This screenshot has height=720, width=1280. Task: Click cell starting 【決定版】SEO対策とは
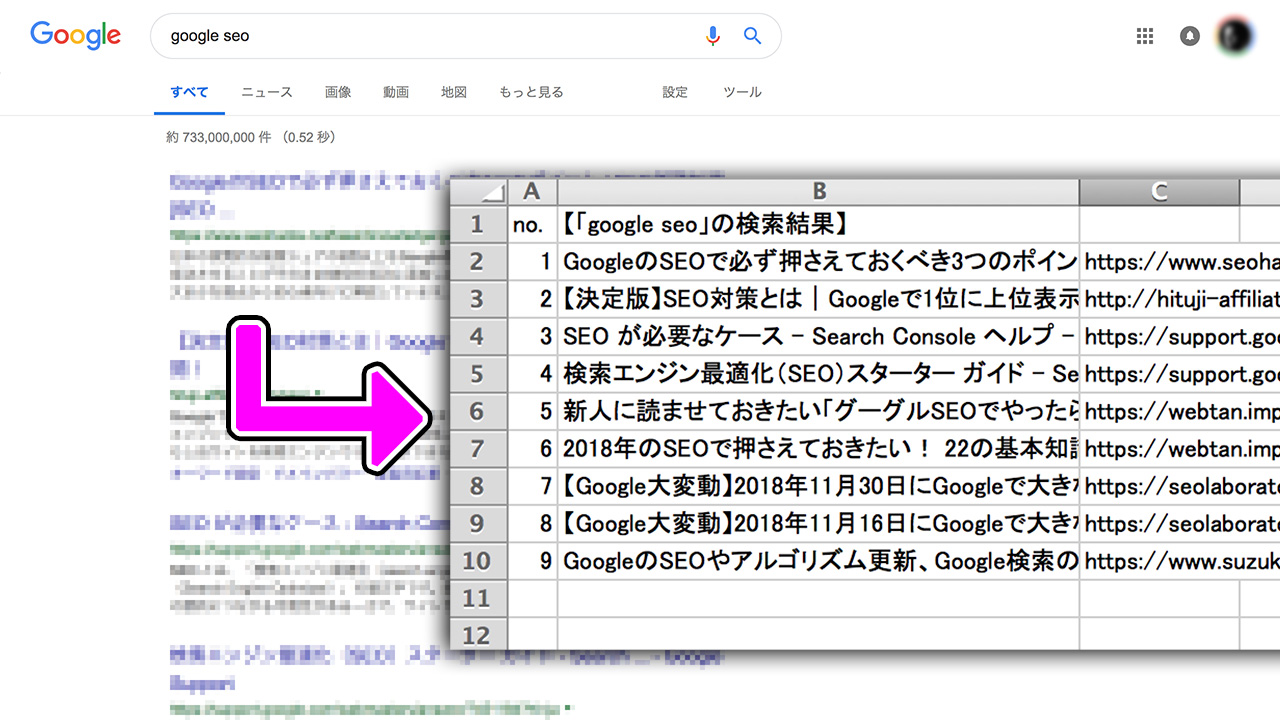tap(819, 299)
